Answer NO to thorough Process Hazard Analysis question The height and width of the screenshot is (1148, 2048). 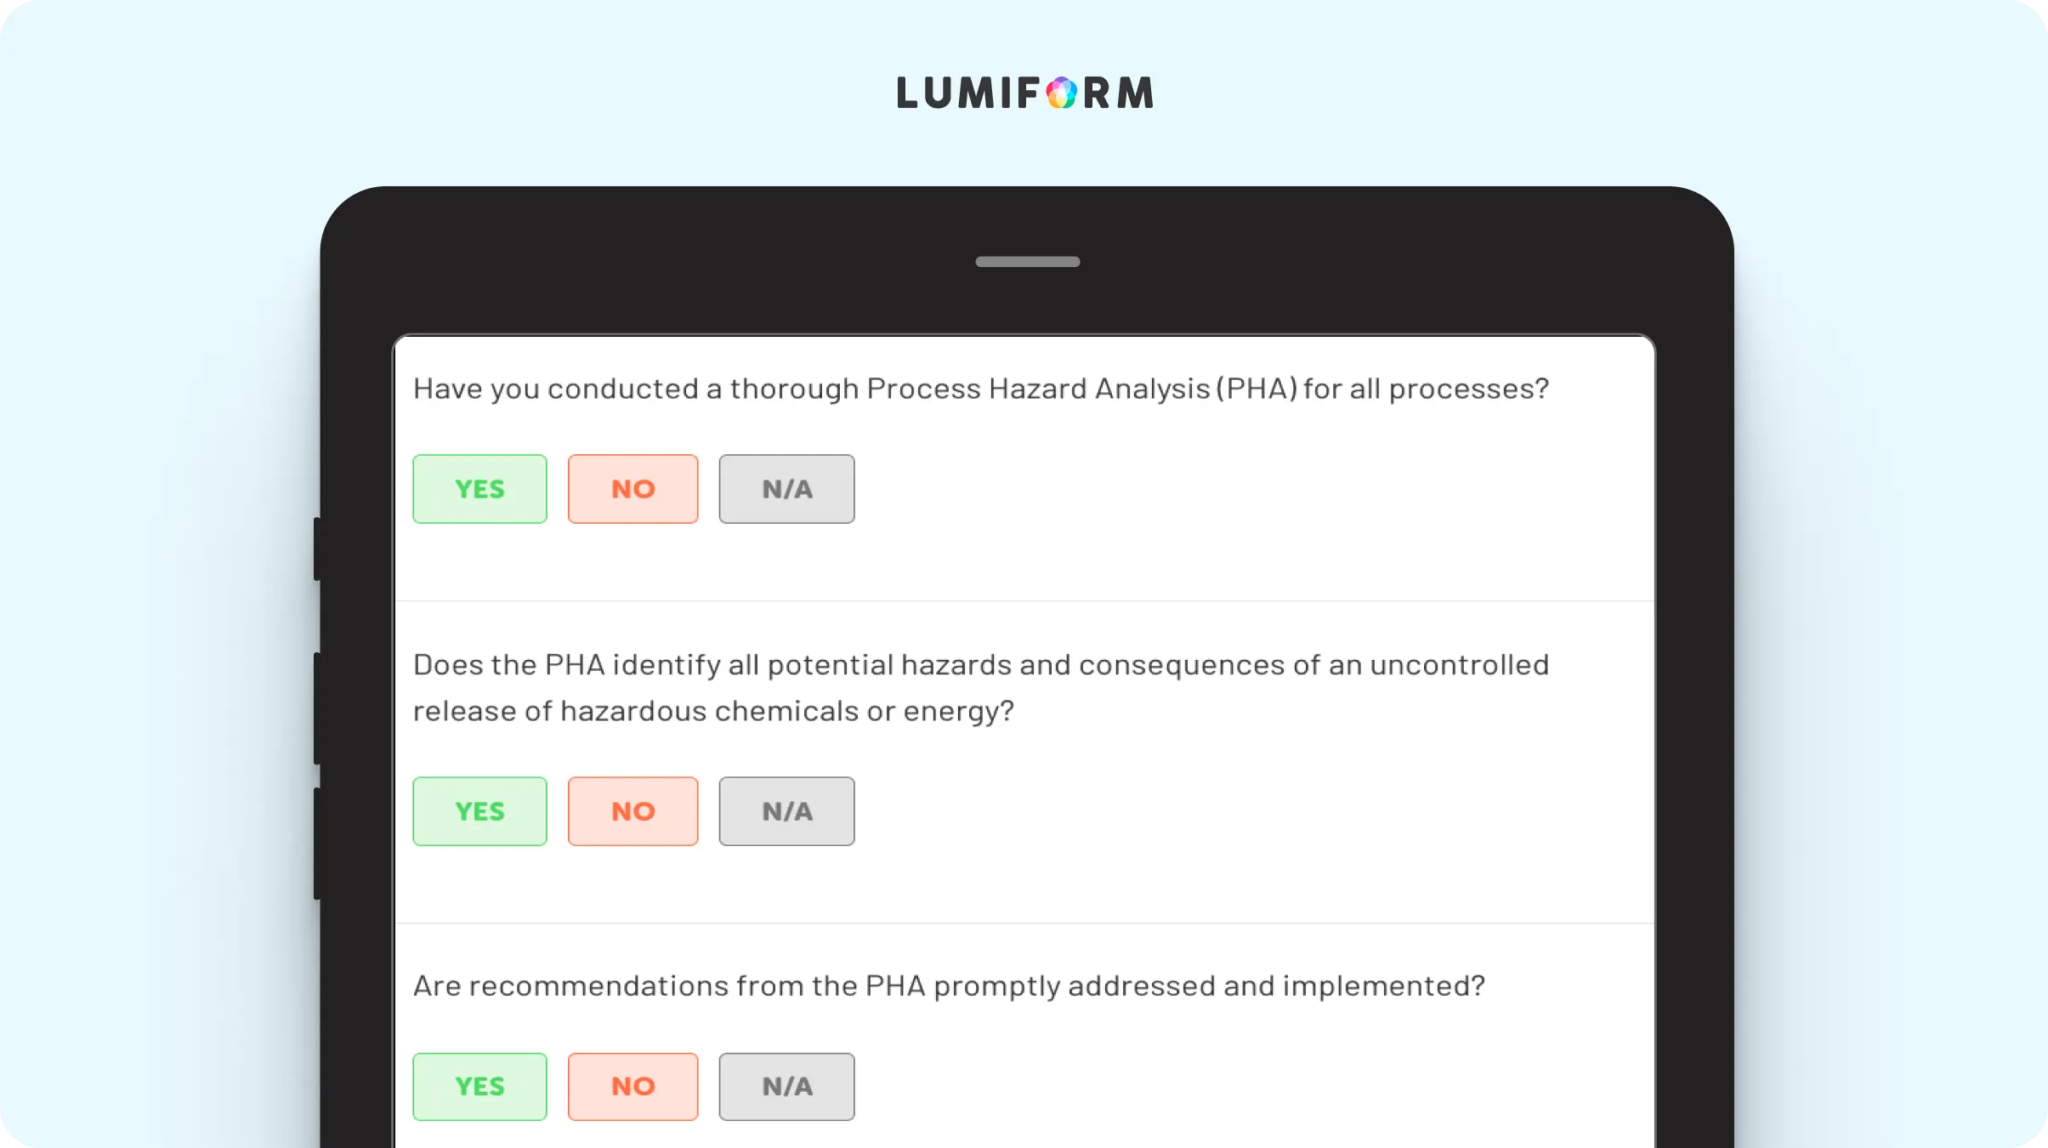[633, 489]
